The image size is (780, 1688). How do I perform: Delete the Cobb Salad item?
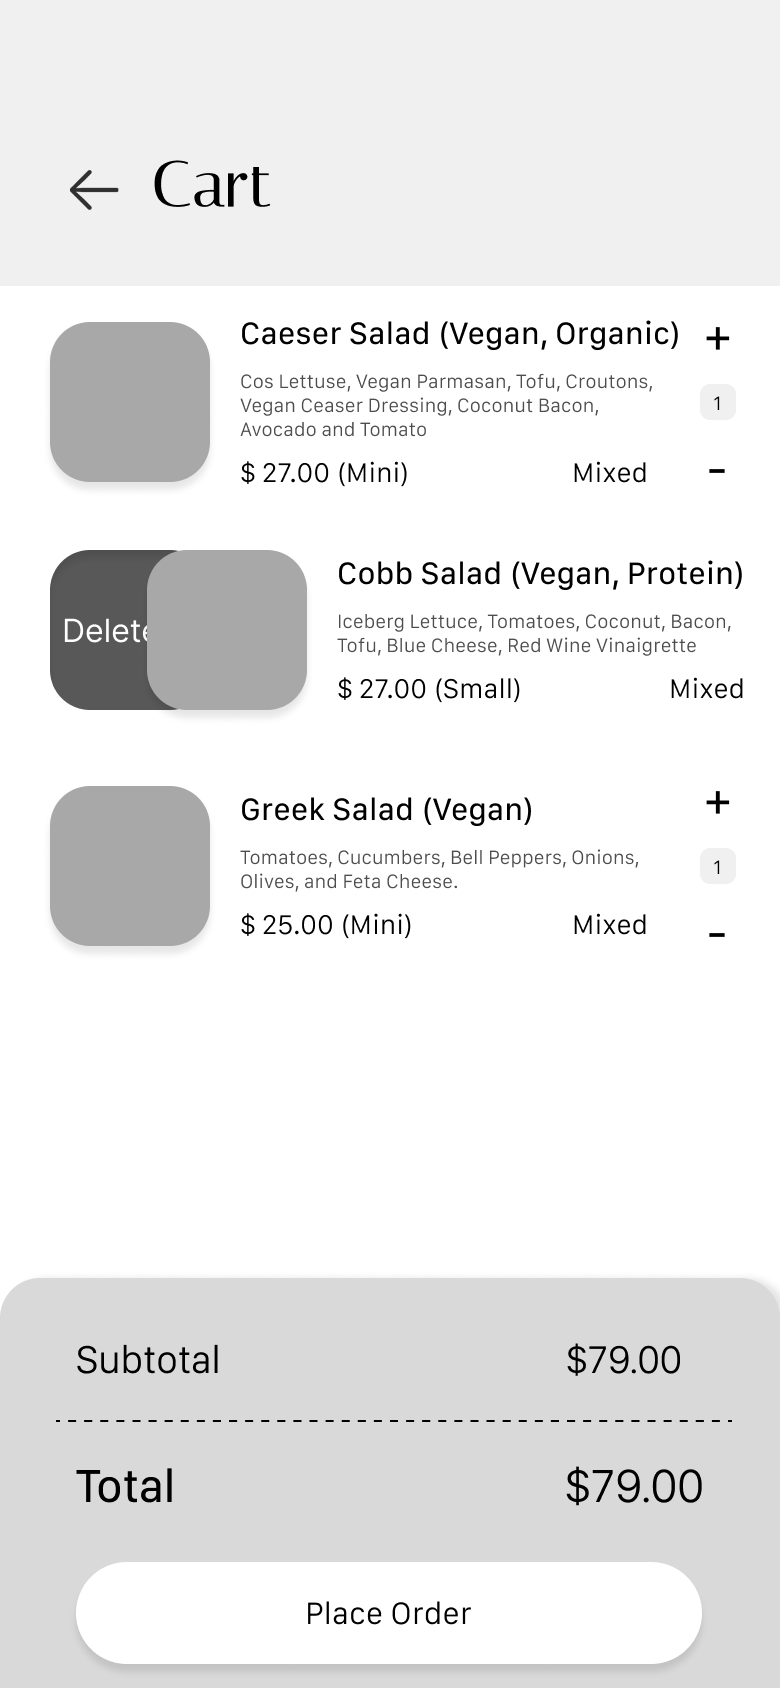(100, 630)
